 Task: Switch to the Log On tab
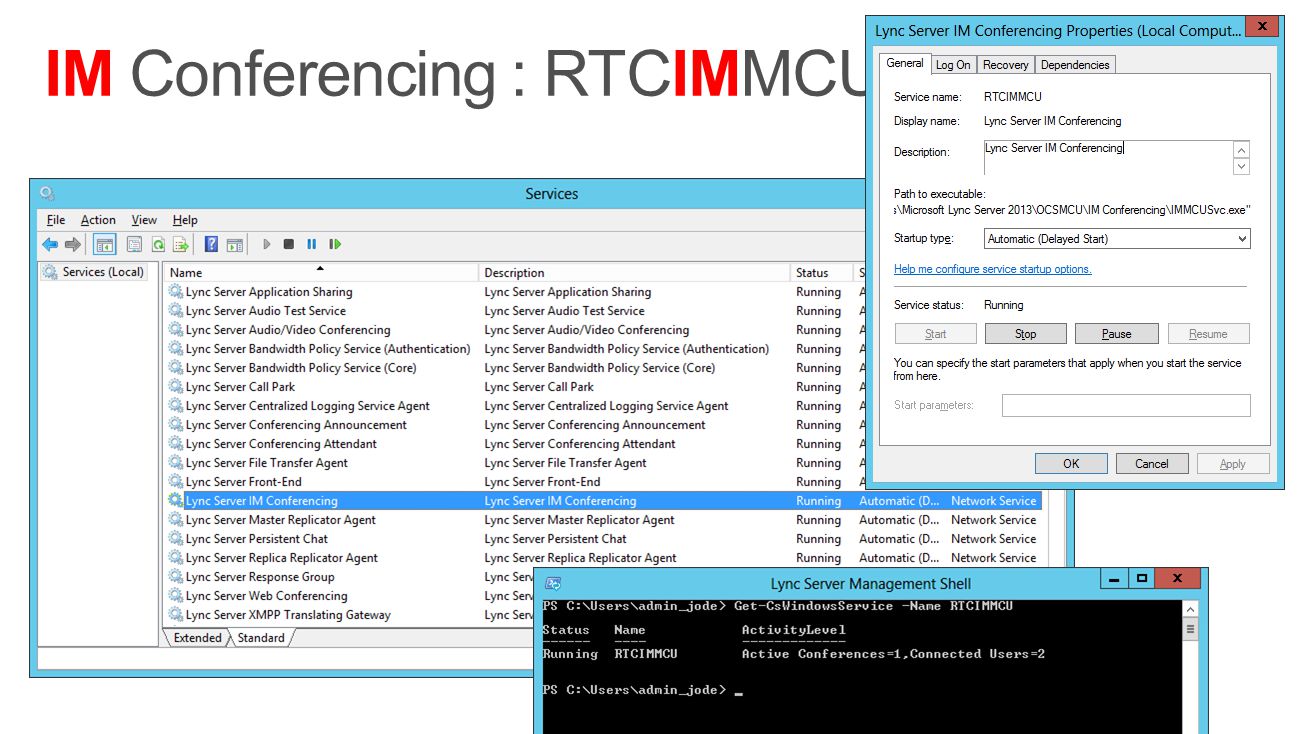tap(953, 65)
